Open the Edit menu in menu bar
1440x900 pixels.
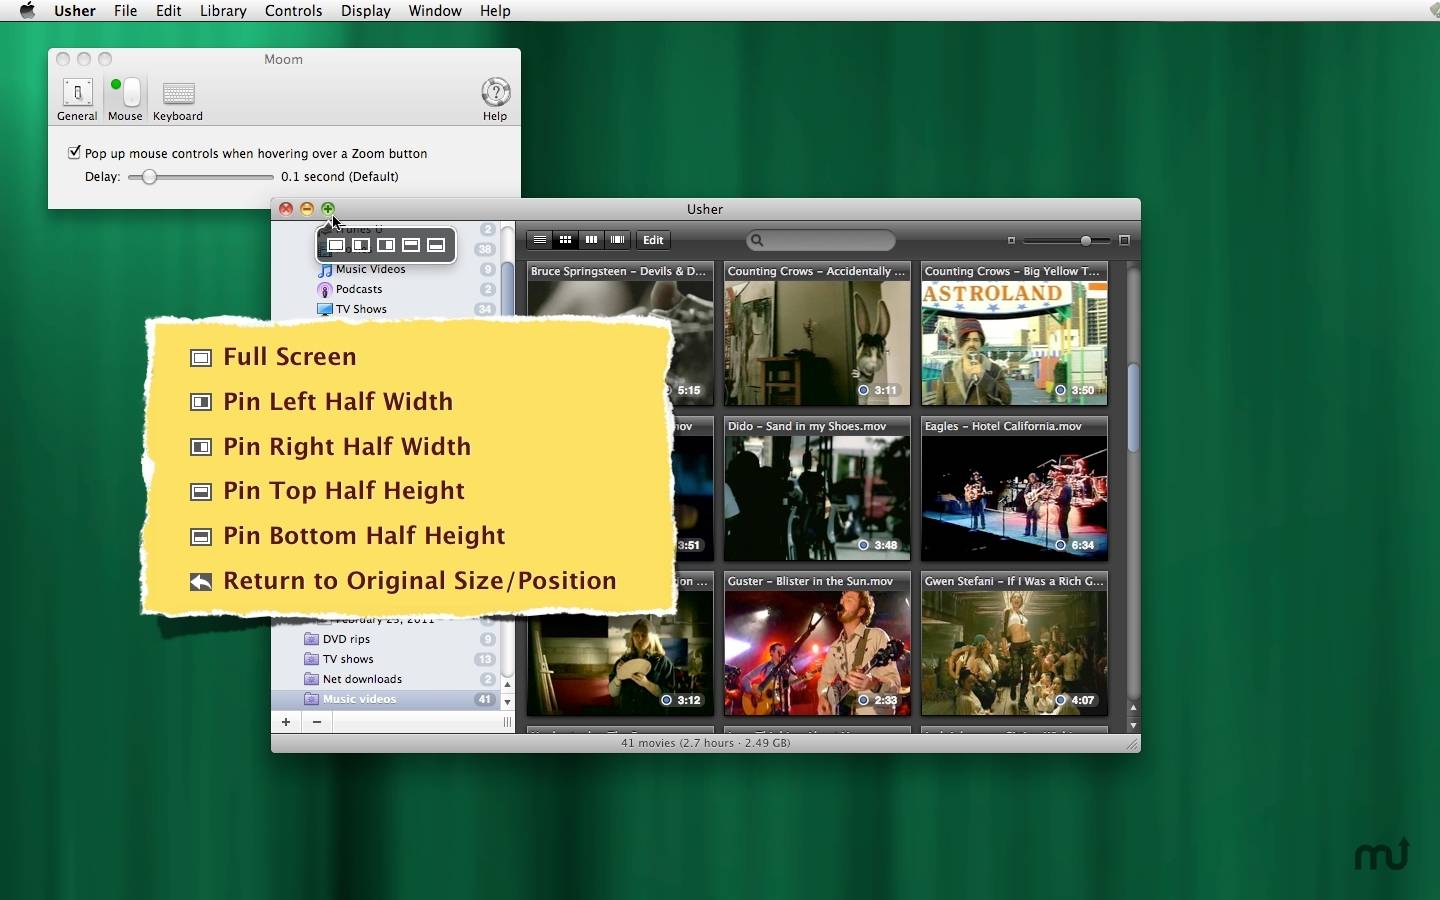click(169, 11)
